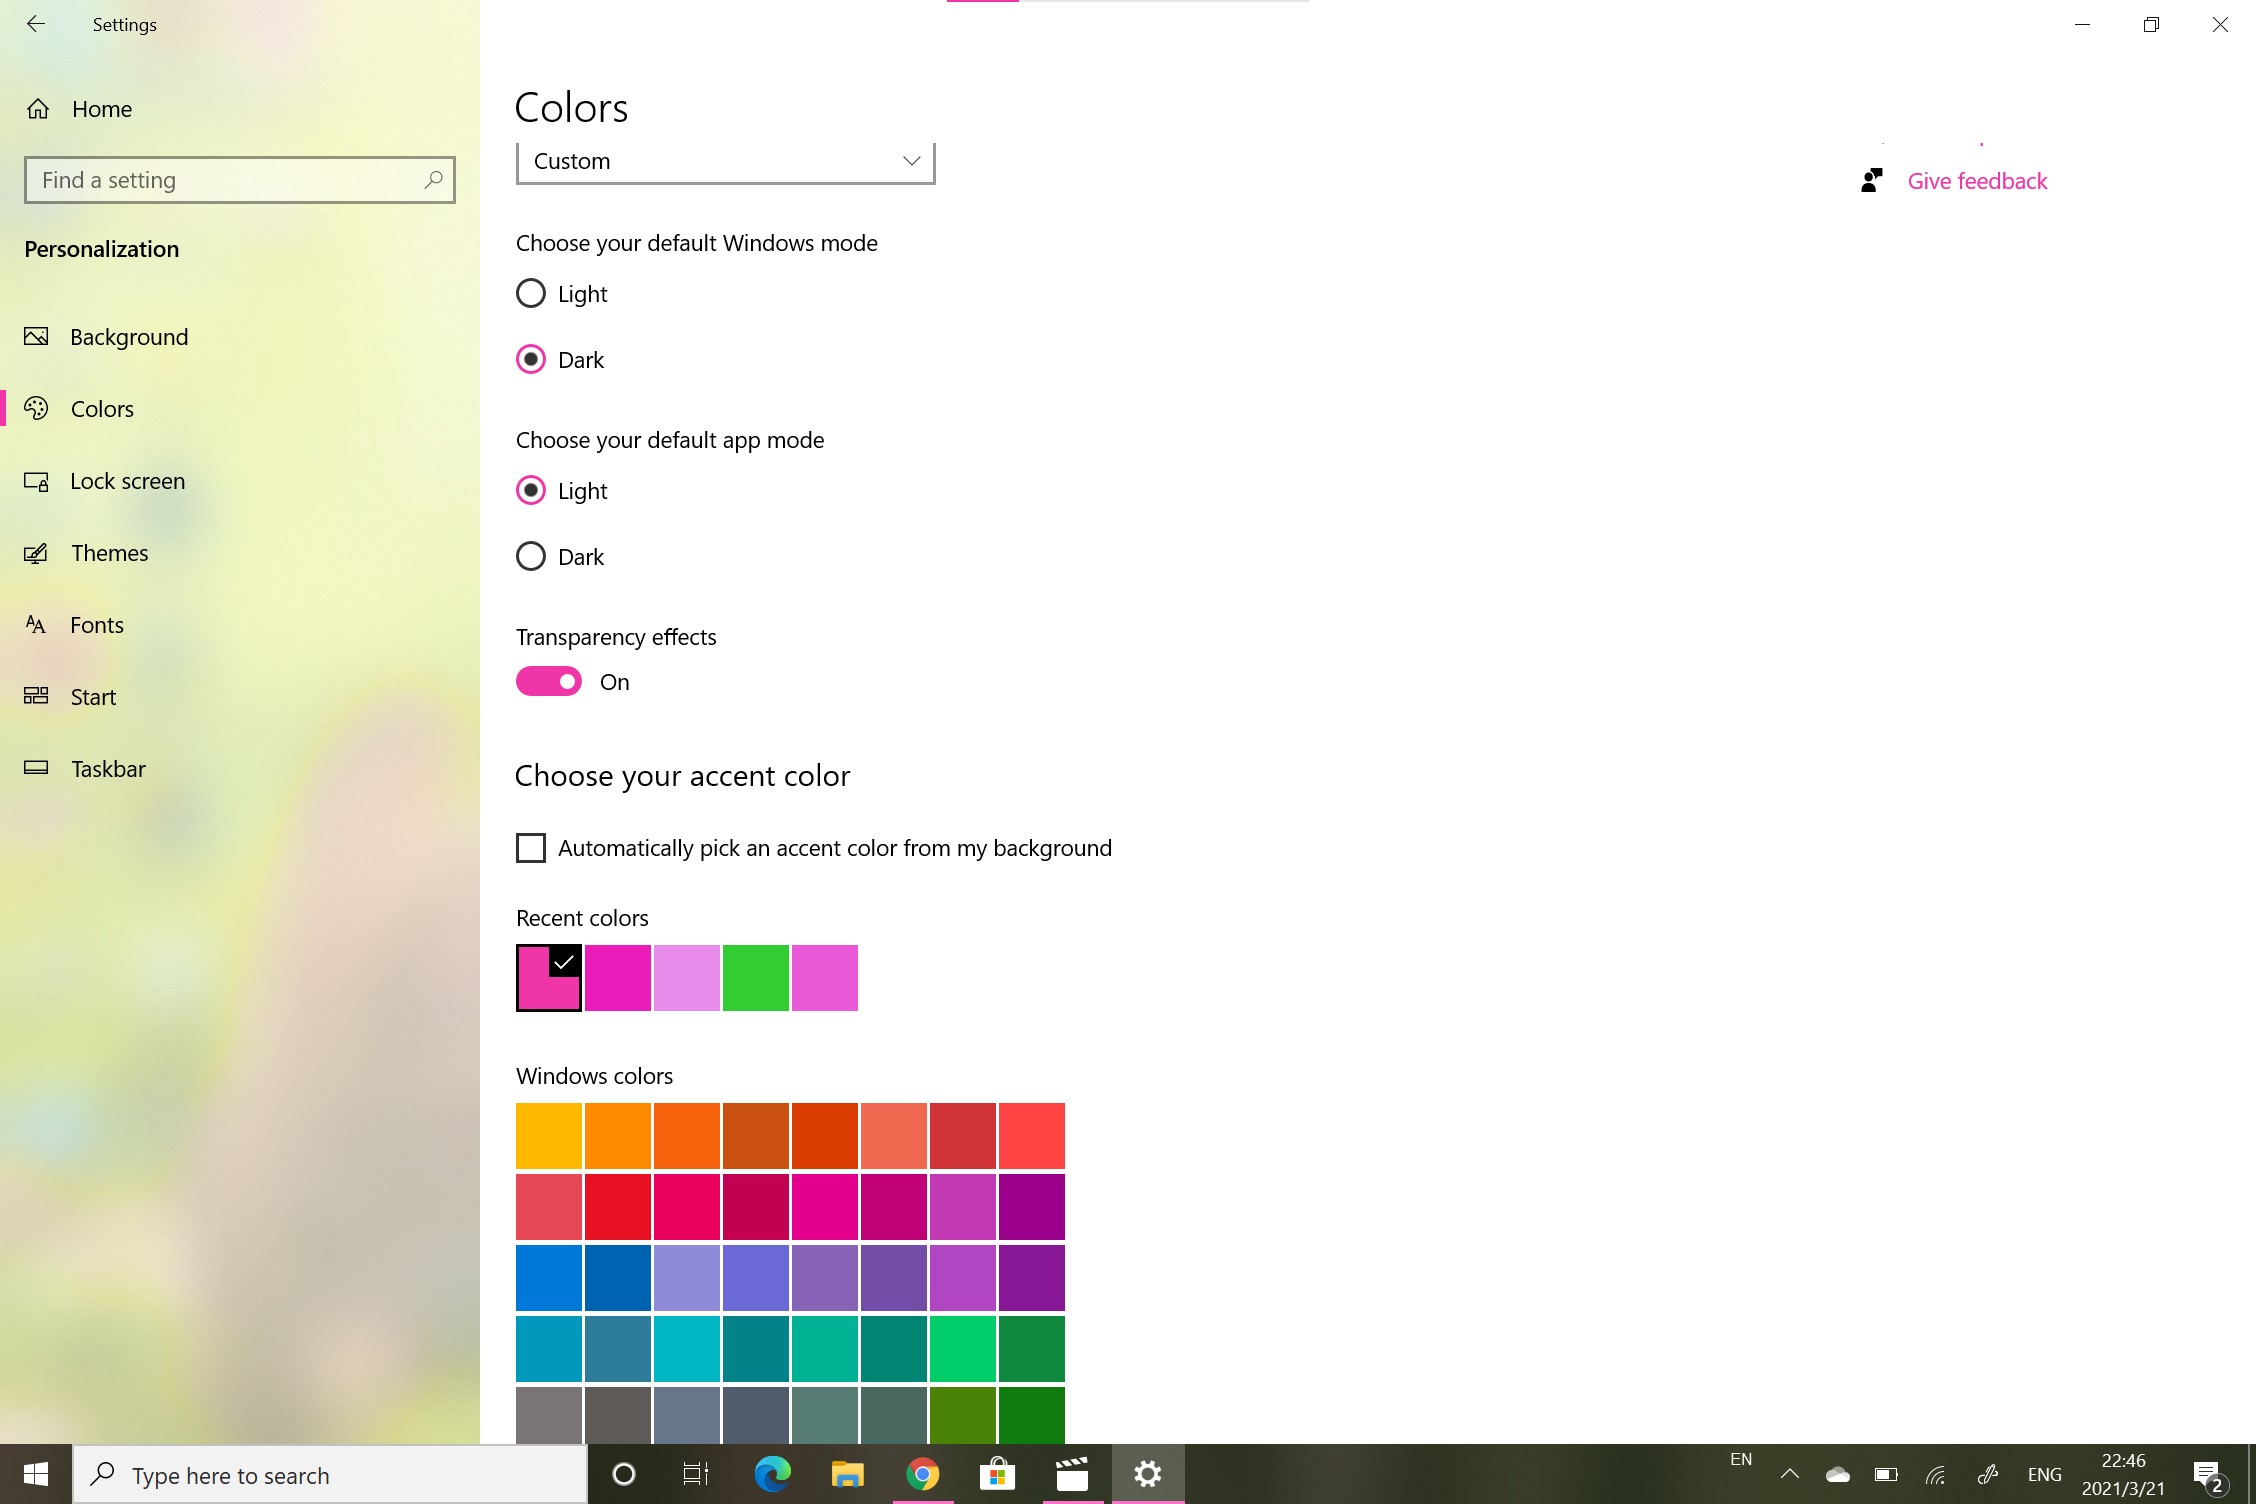Go to the Themes page
This screenshot has height=1504, width=2256.
110,553
